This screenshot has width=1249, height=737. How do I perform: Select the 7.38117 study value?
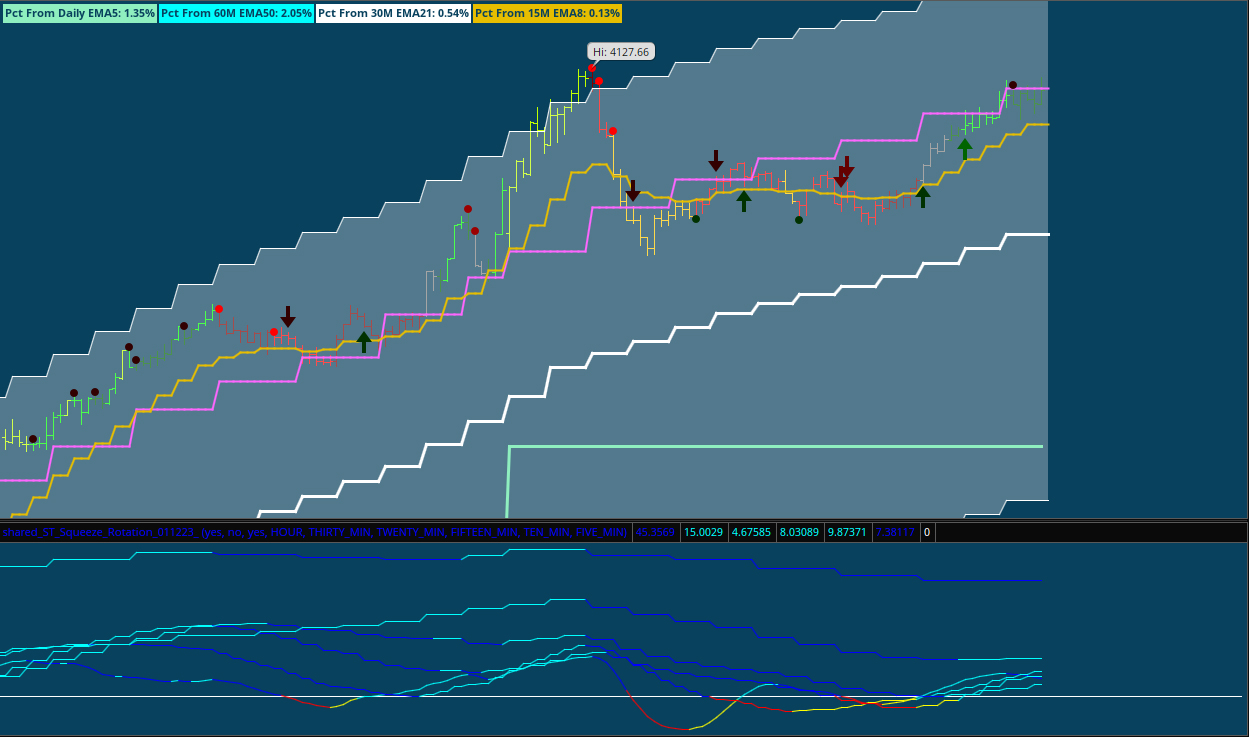895,532
